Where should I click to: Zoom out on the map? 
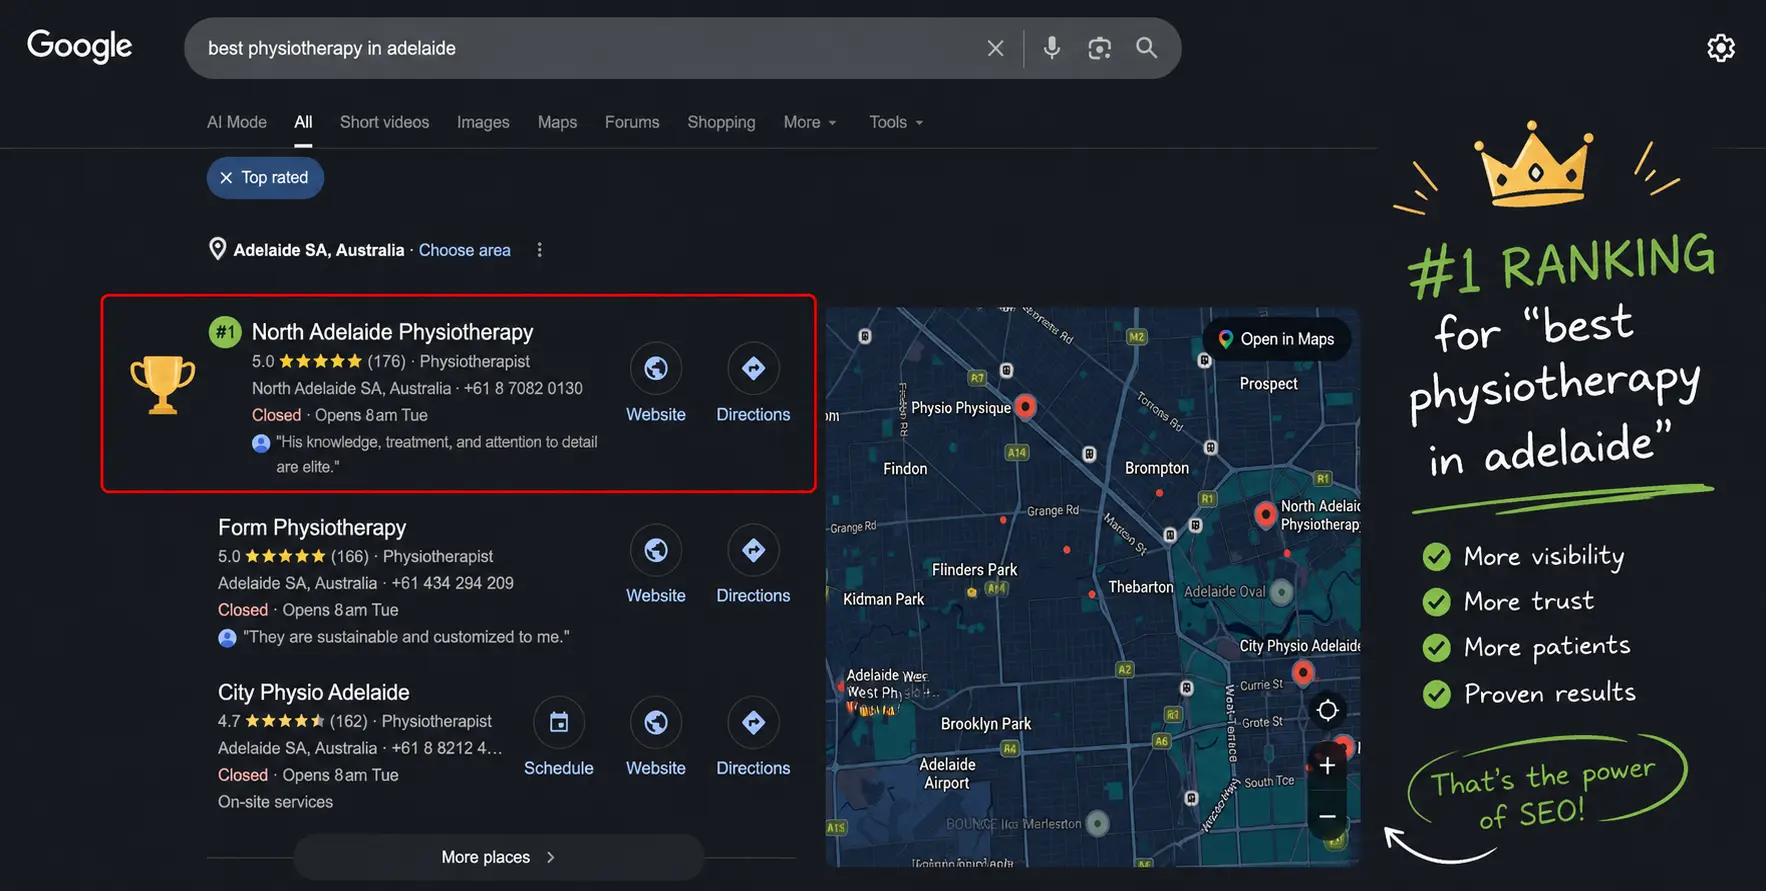[x=1327, y=816]
